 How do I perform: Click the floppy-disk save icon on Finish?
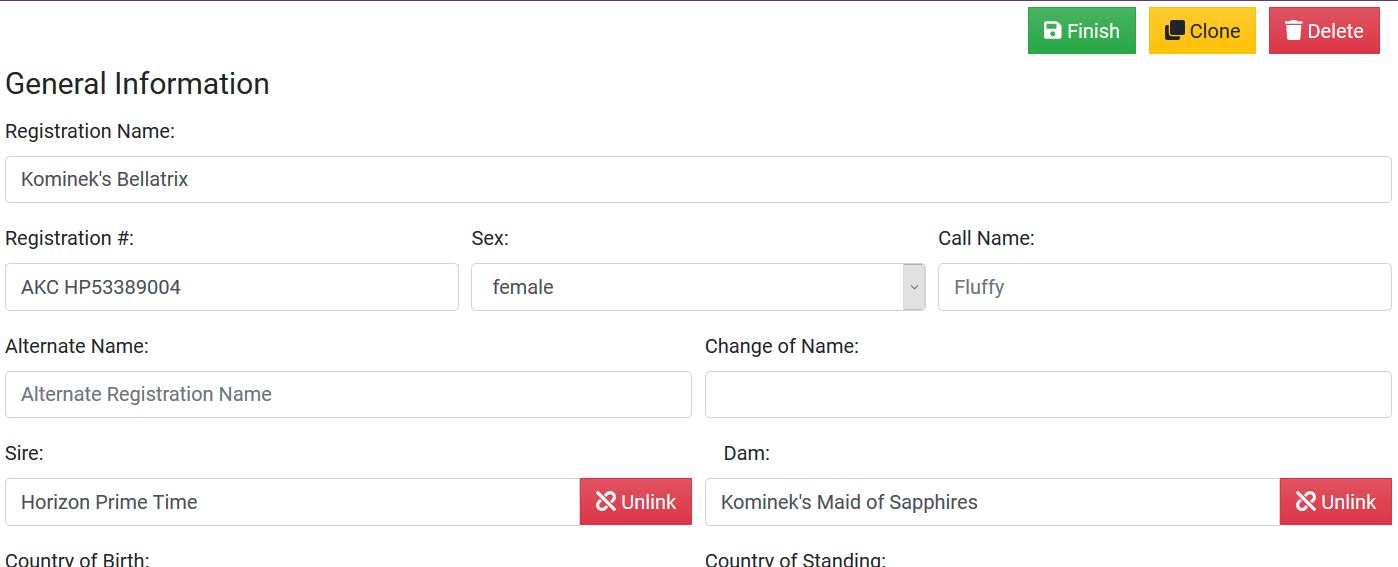pyautogui.click(x=1052, y=31)
